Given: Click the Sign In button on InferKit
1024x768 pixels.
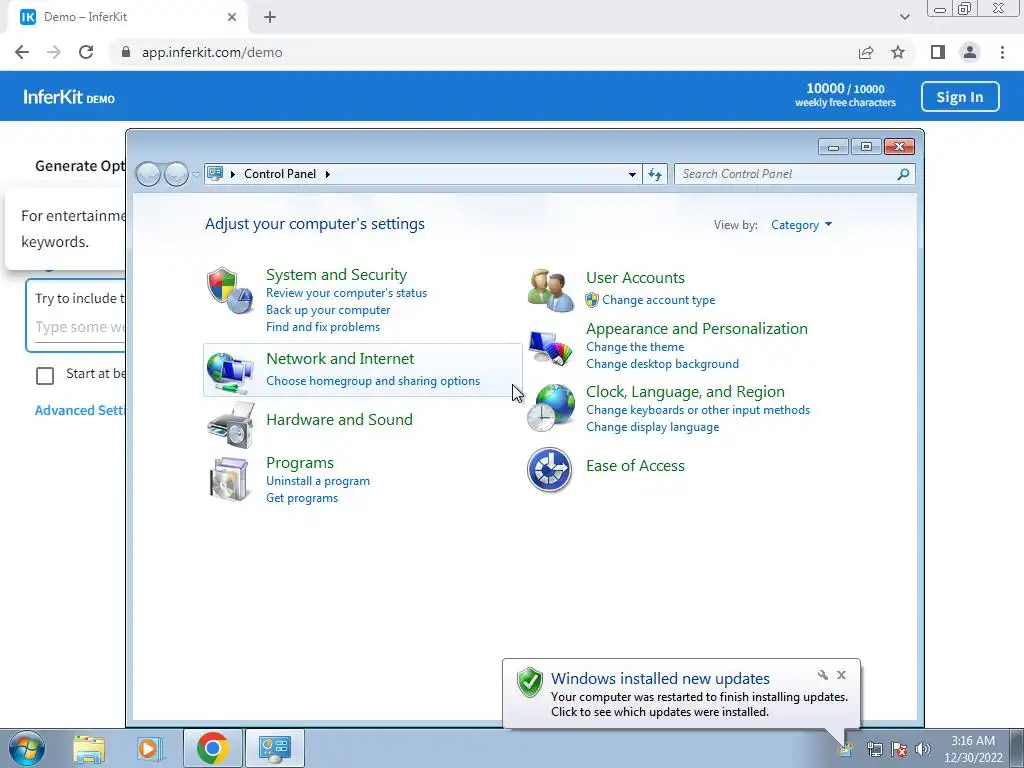Looking at the screenshot, I should [960, 97].
